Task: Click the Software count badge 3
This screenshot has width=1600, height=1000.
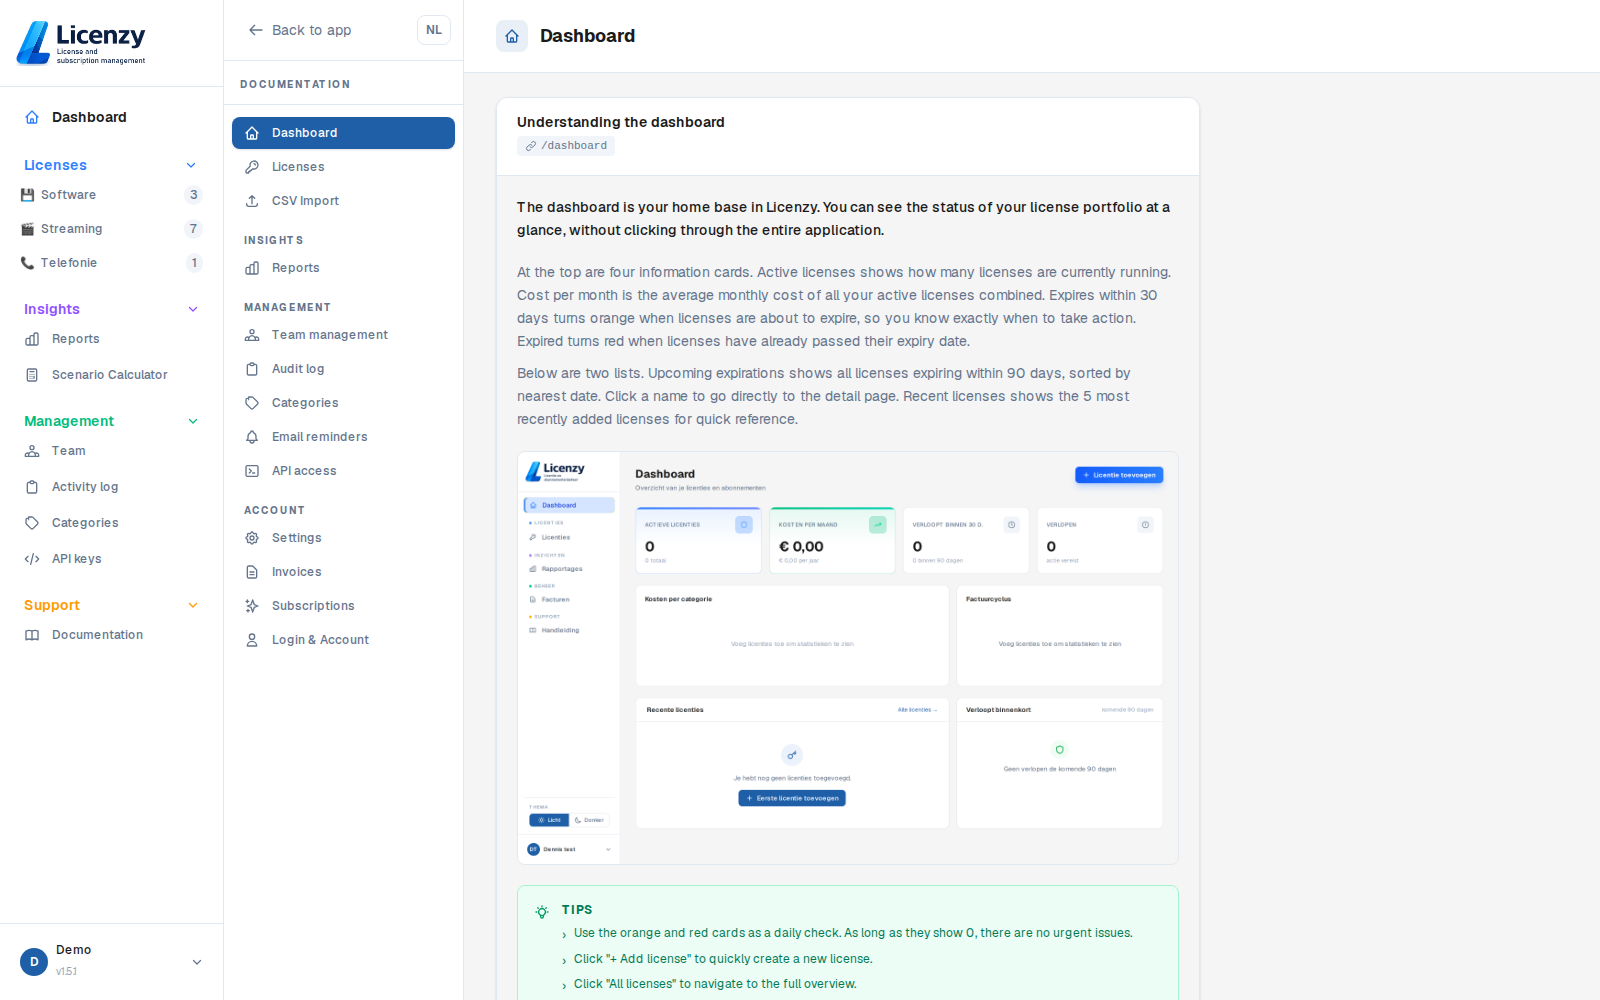Action: [194, 195]
